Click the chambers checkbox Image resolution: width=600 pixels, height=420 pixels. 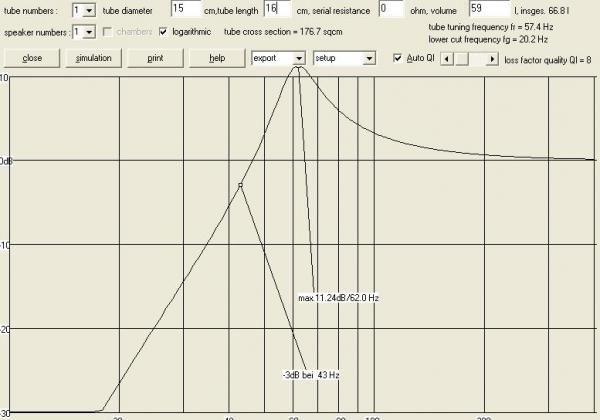click(108, 32)
